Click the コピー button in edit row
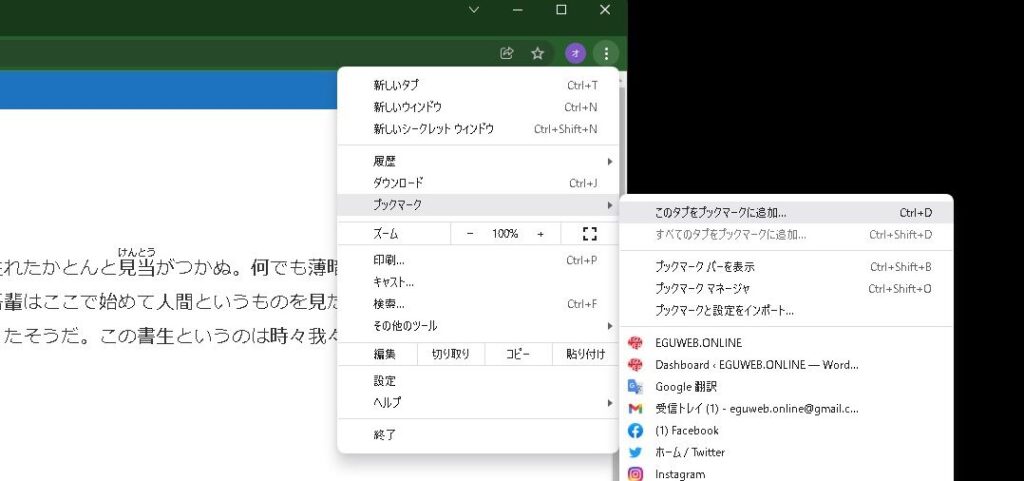Image resolution: width=1024 pixels, height=481 pixels. click(x=517, y=354)
